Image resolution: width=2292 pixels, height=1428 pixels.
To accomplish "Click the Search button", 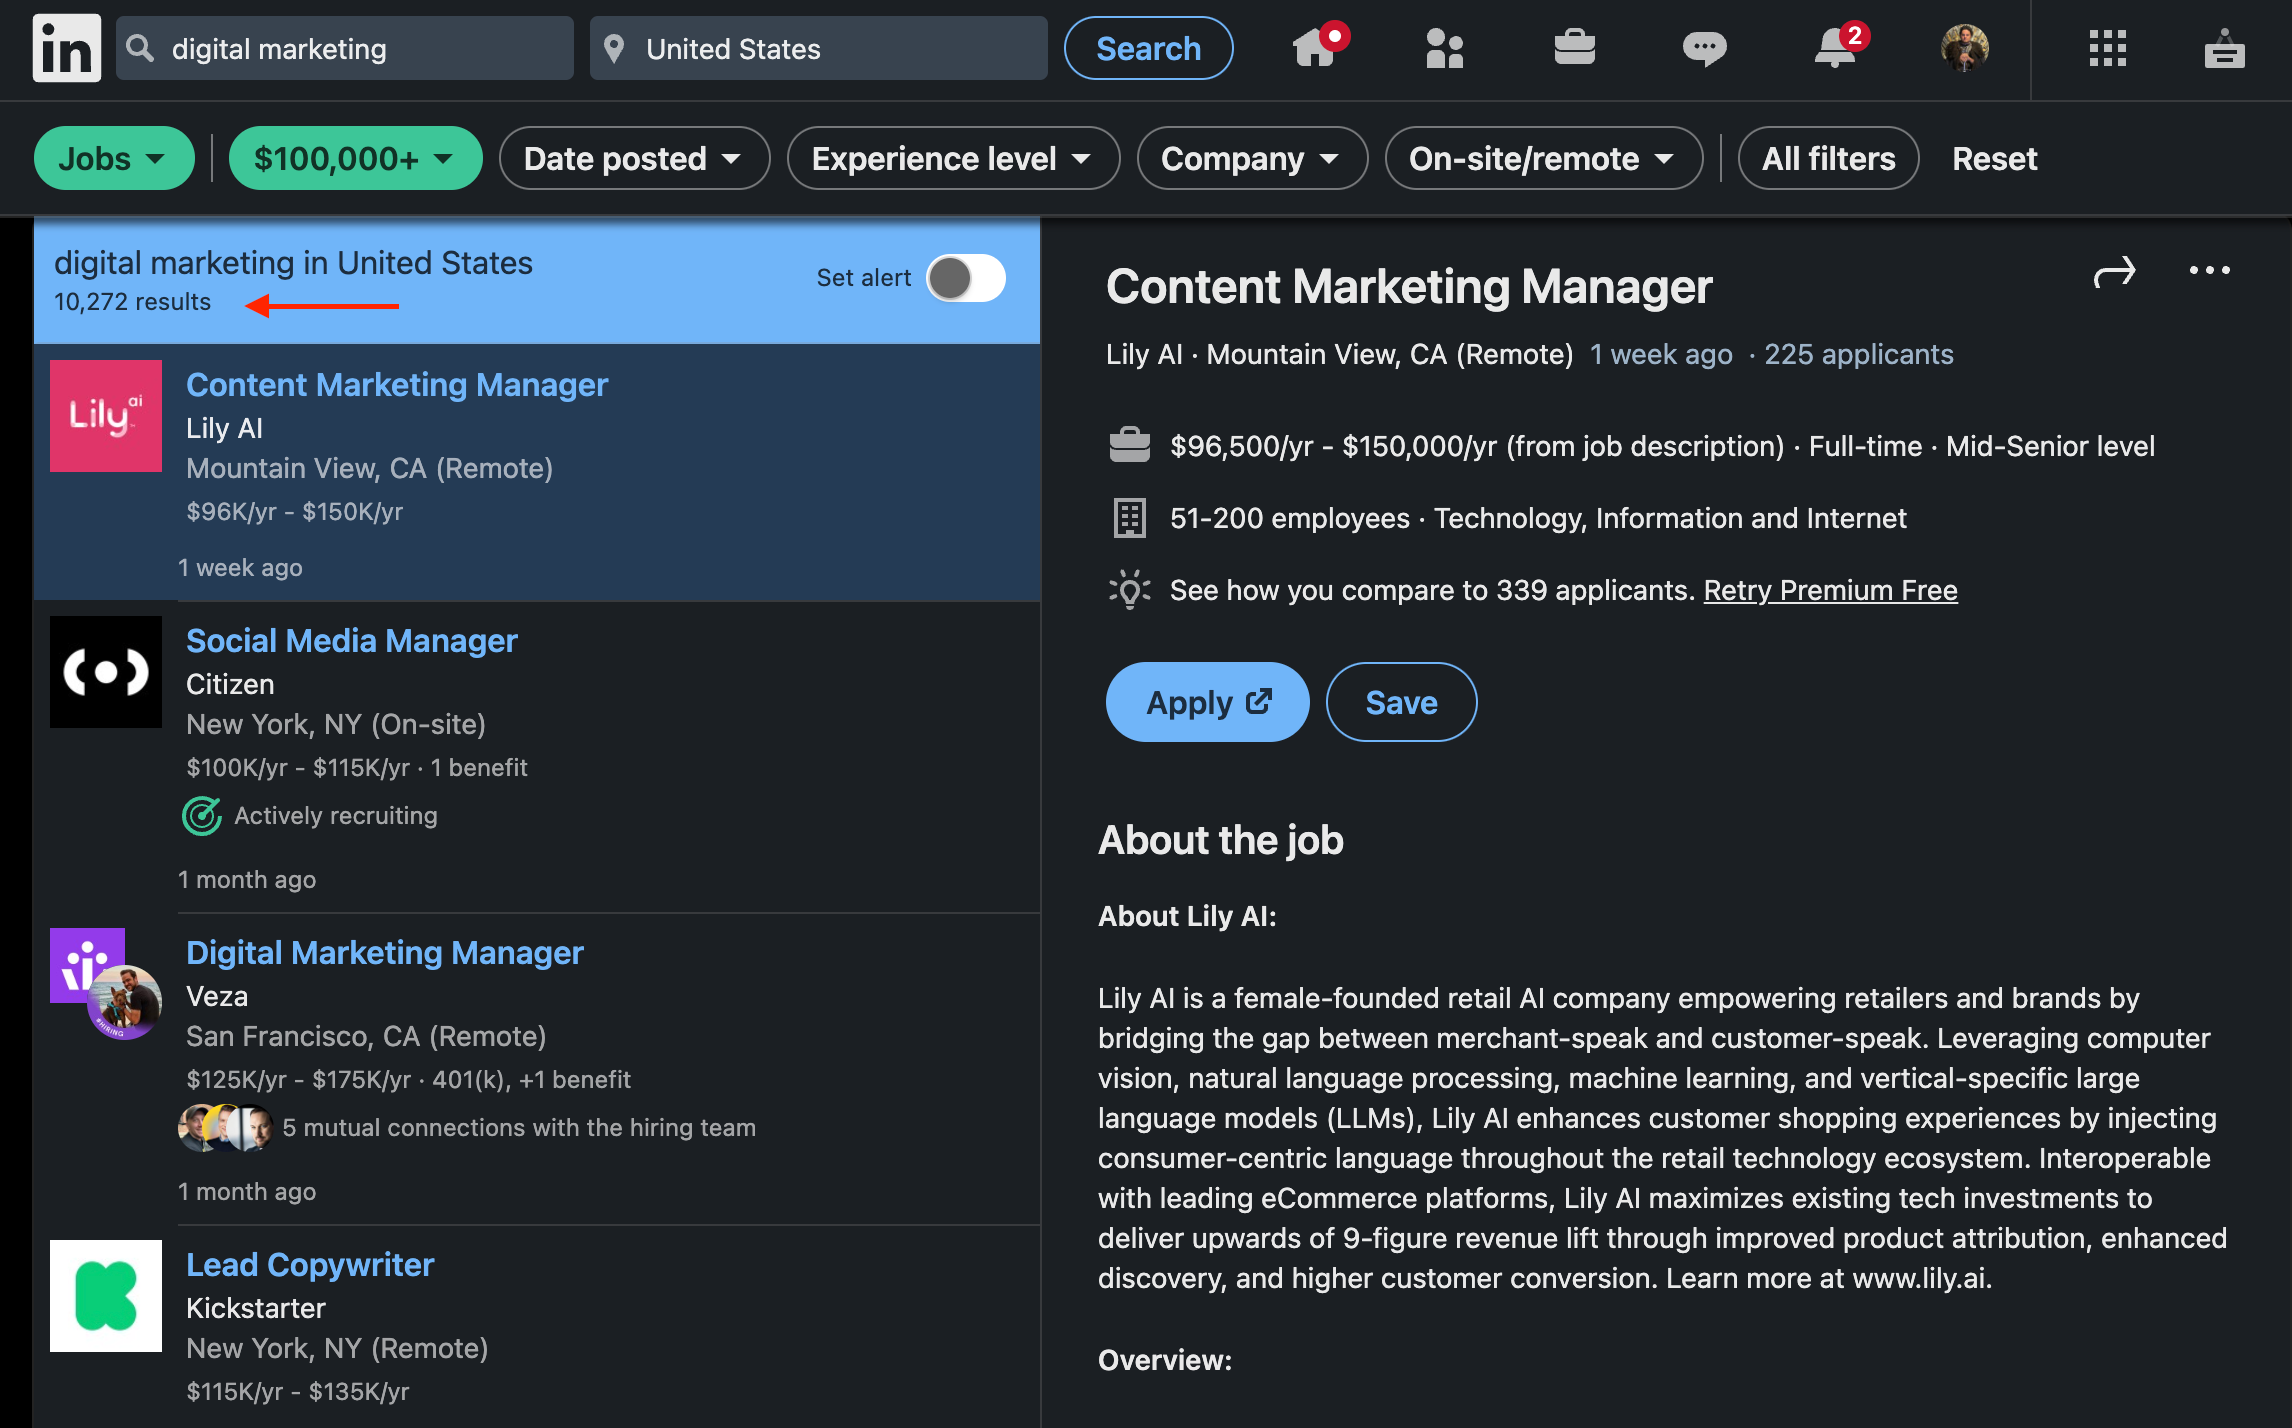I will [x=1148, y=48].
